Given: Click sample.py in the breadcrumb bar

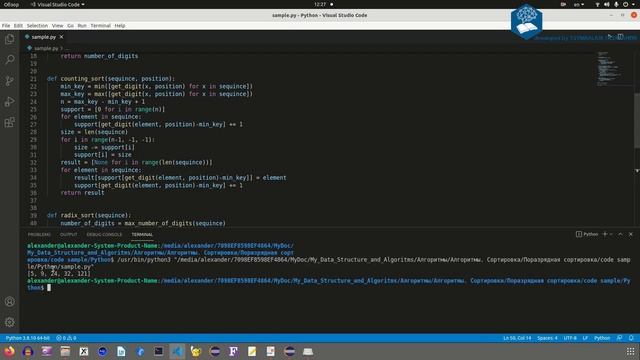Looking at the screenshot, I should point(46,48).
